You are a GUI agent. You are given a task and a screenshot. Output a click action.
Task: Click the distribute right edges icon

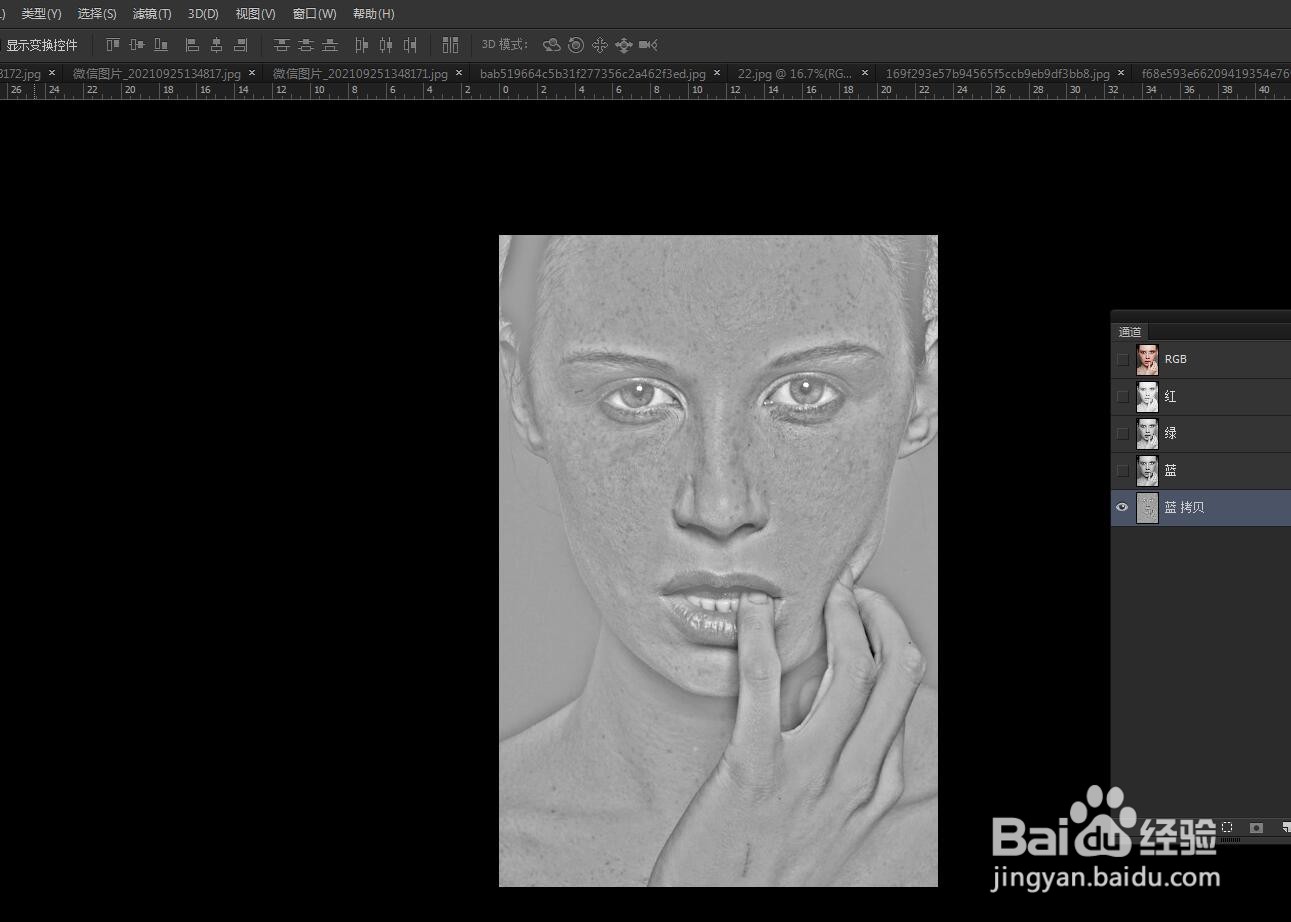pos(409,45)
